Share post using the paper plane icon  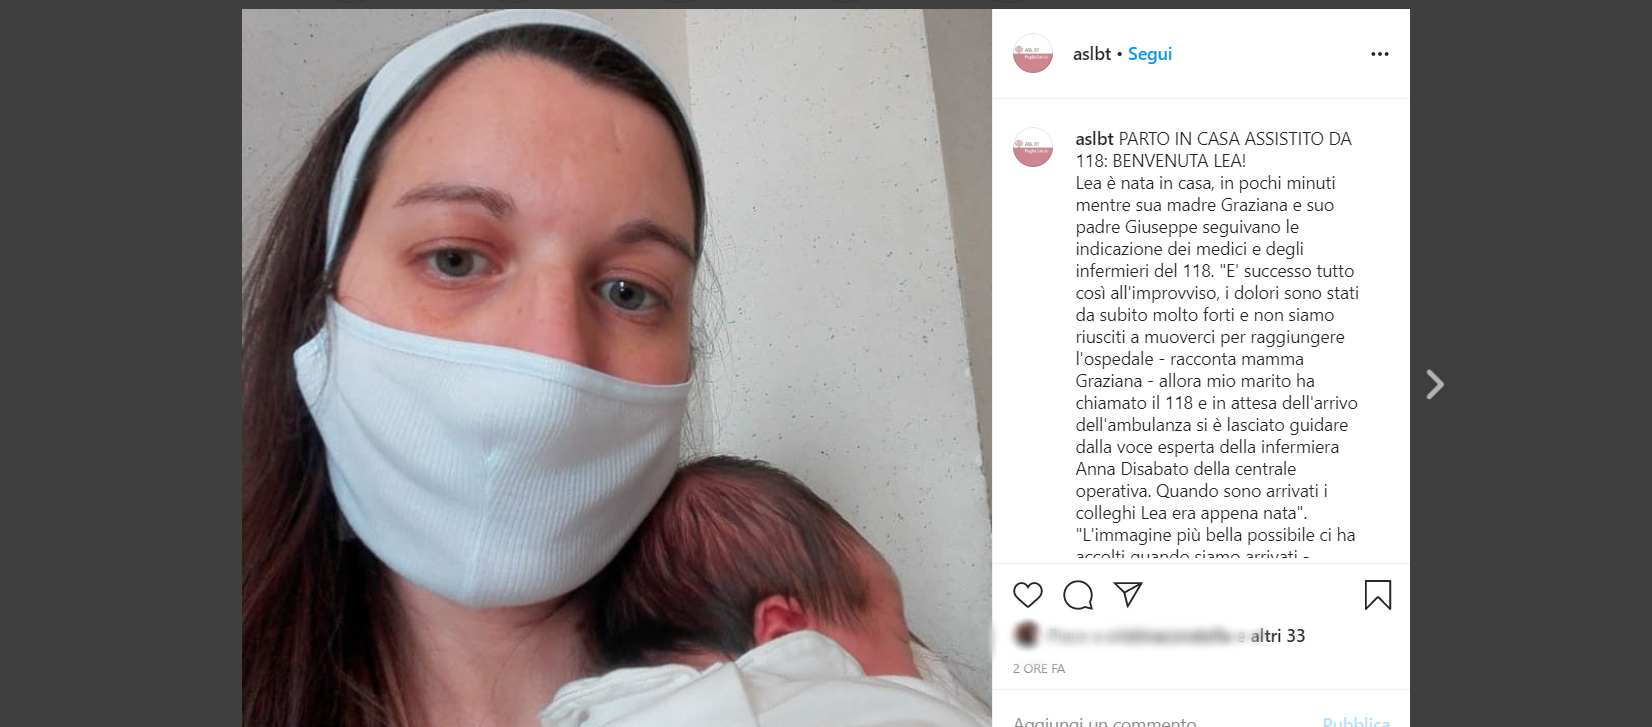(1128, 595)
